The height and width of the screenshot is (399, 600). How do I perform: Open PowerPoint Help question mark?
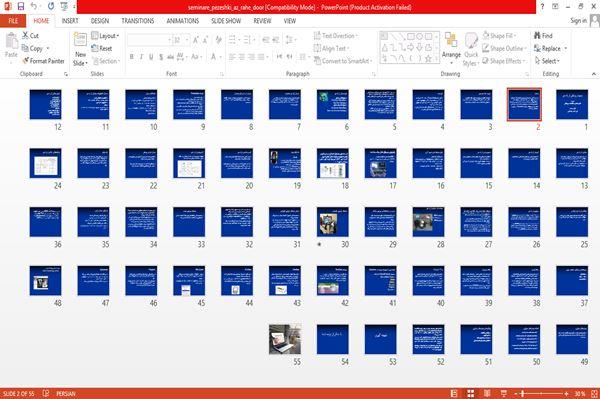coord(542,7)
